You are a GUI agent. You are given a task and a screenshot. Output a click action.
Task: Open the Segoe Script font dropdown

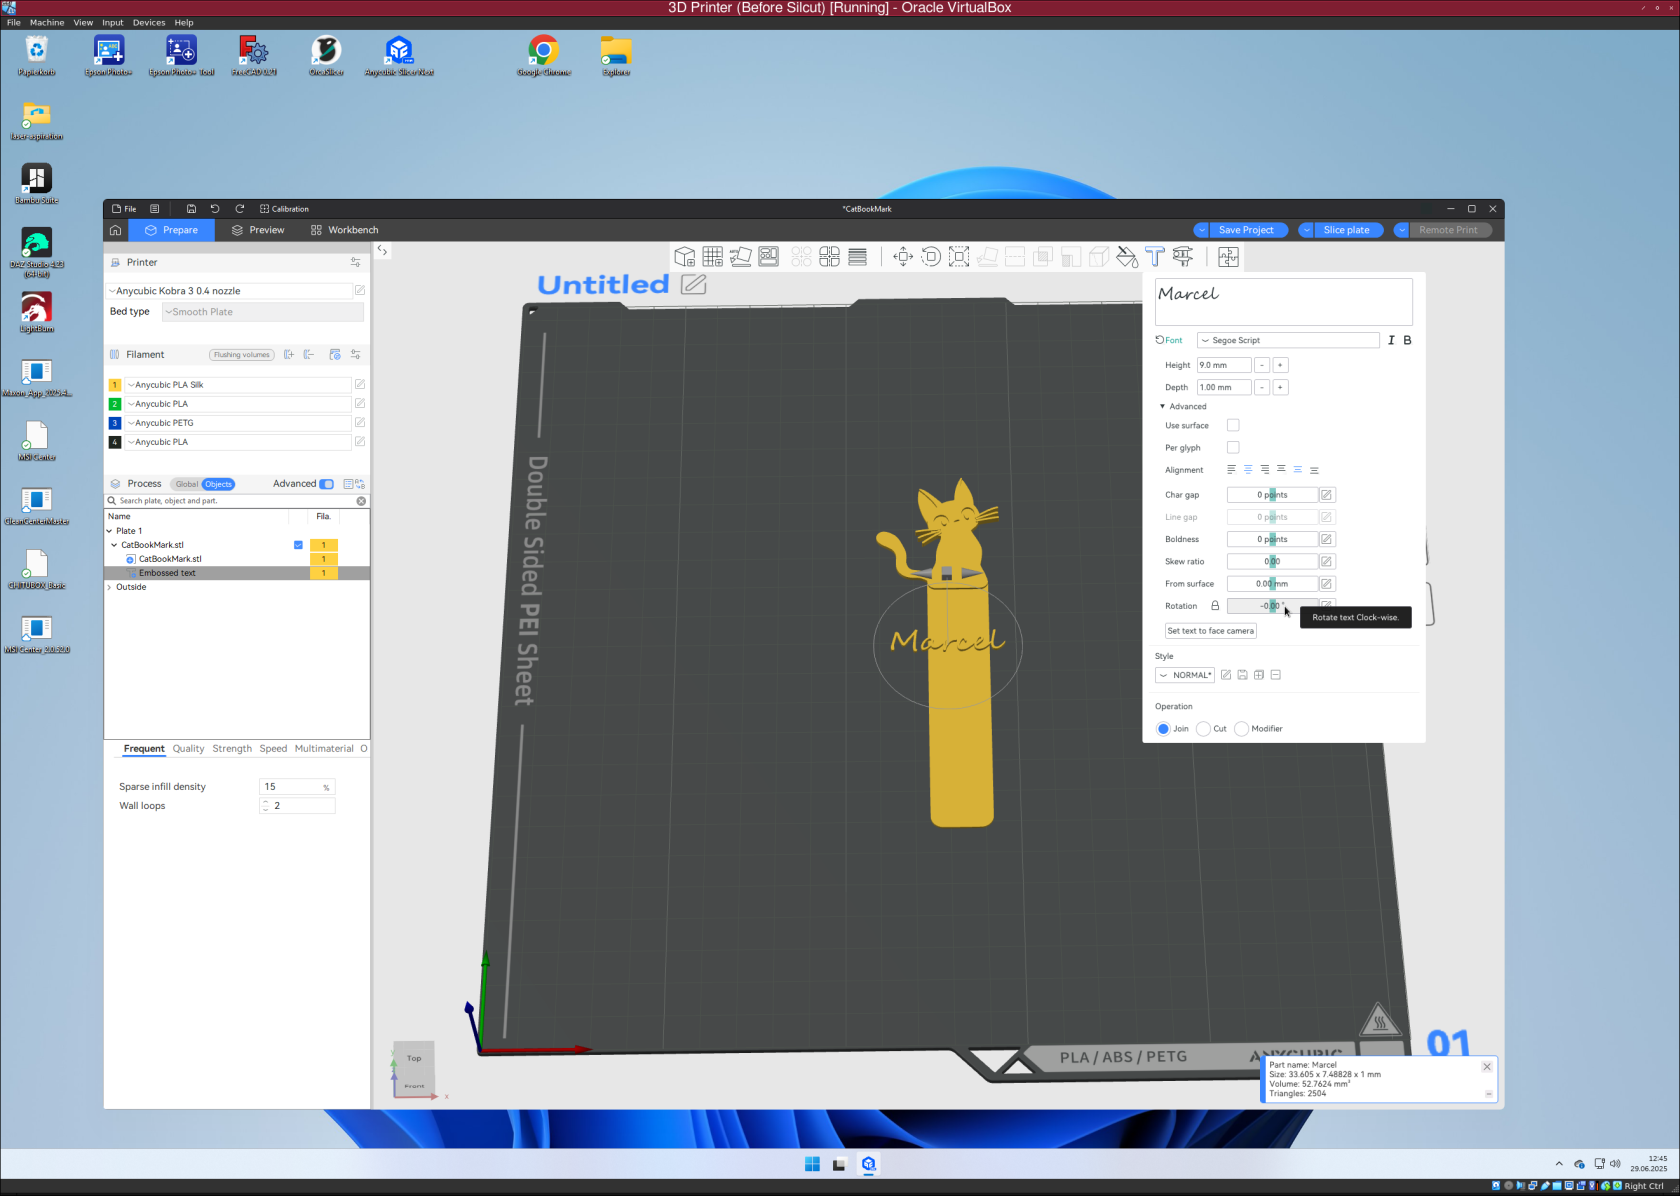1287,340
